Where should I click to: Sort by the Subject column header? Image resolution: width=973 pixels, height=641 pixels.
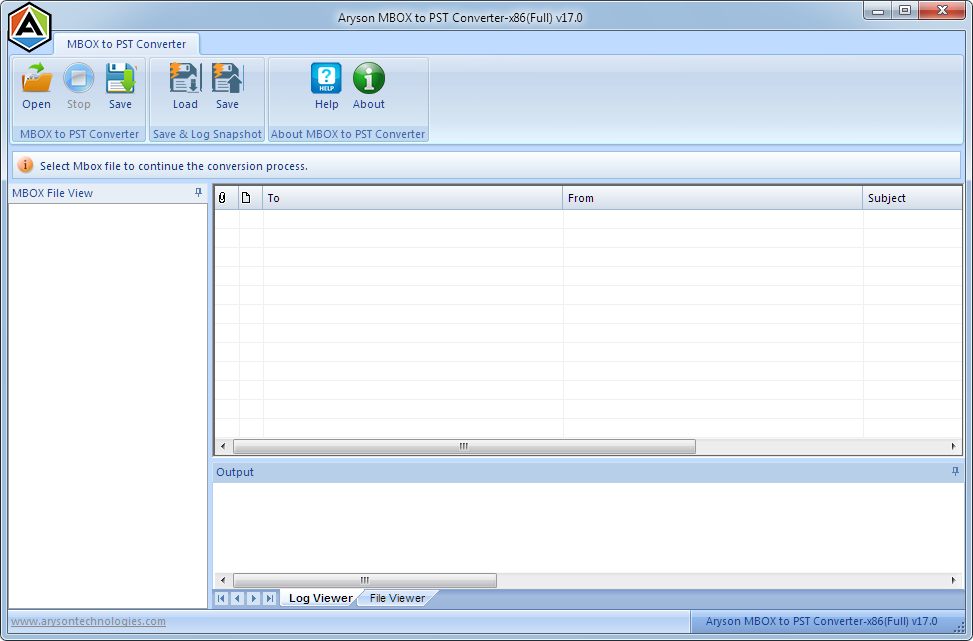click(912, 198)
